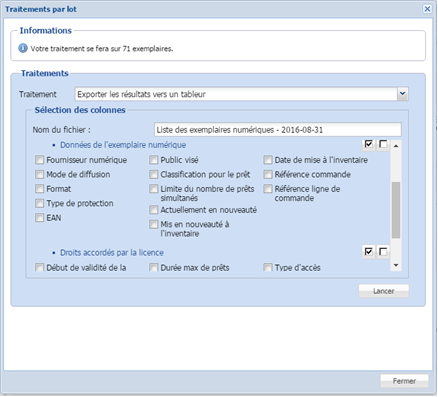Image resolution: width=438 pixels, height=397 pixels.
Task: Check all in Données de l'exemplaire numérique
Action: (x=369, y=144)
